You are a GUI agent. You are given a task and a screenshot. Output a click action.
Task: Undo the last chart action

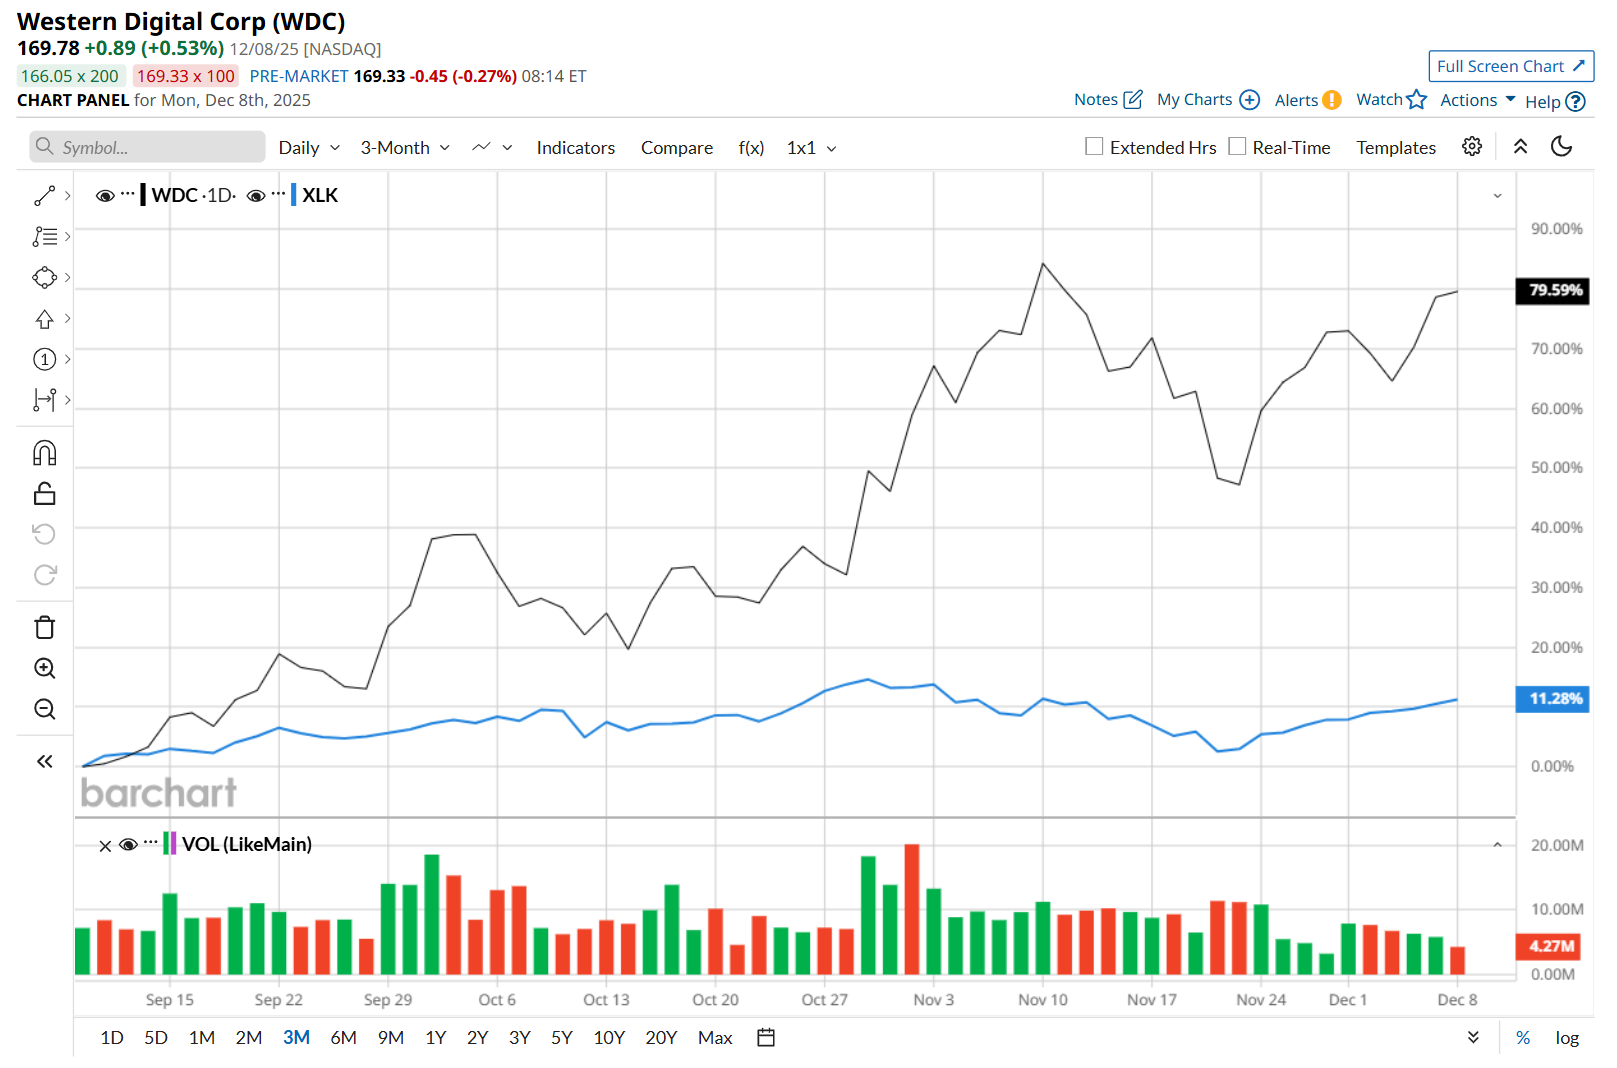pyautogui.click(x=44, y=534)
